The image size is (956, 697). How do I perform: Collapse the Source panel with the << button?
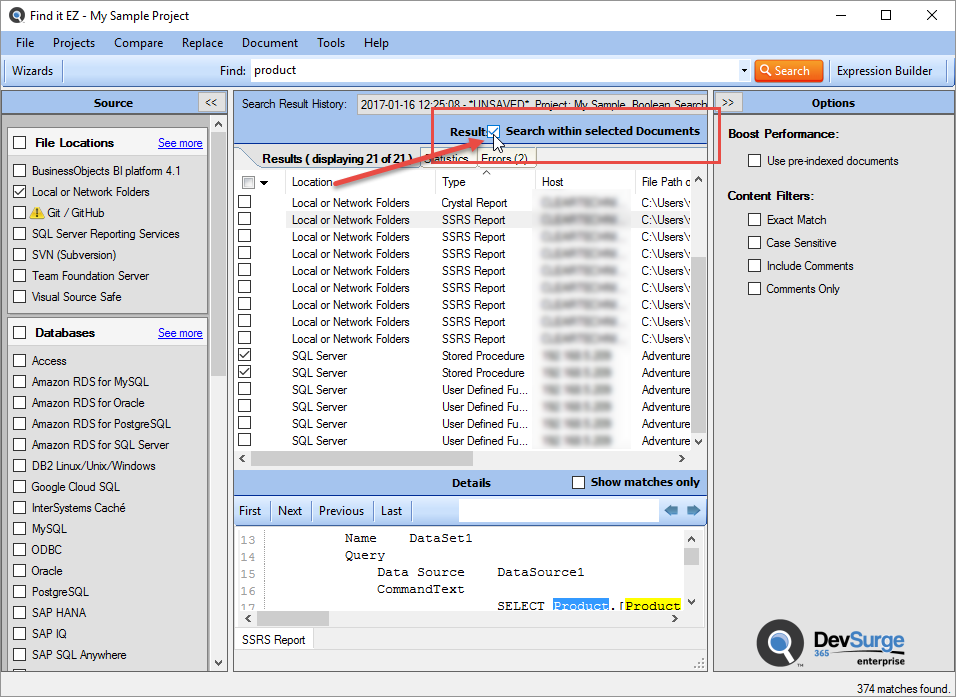tap(212, 102)
